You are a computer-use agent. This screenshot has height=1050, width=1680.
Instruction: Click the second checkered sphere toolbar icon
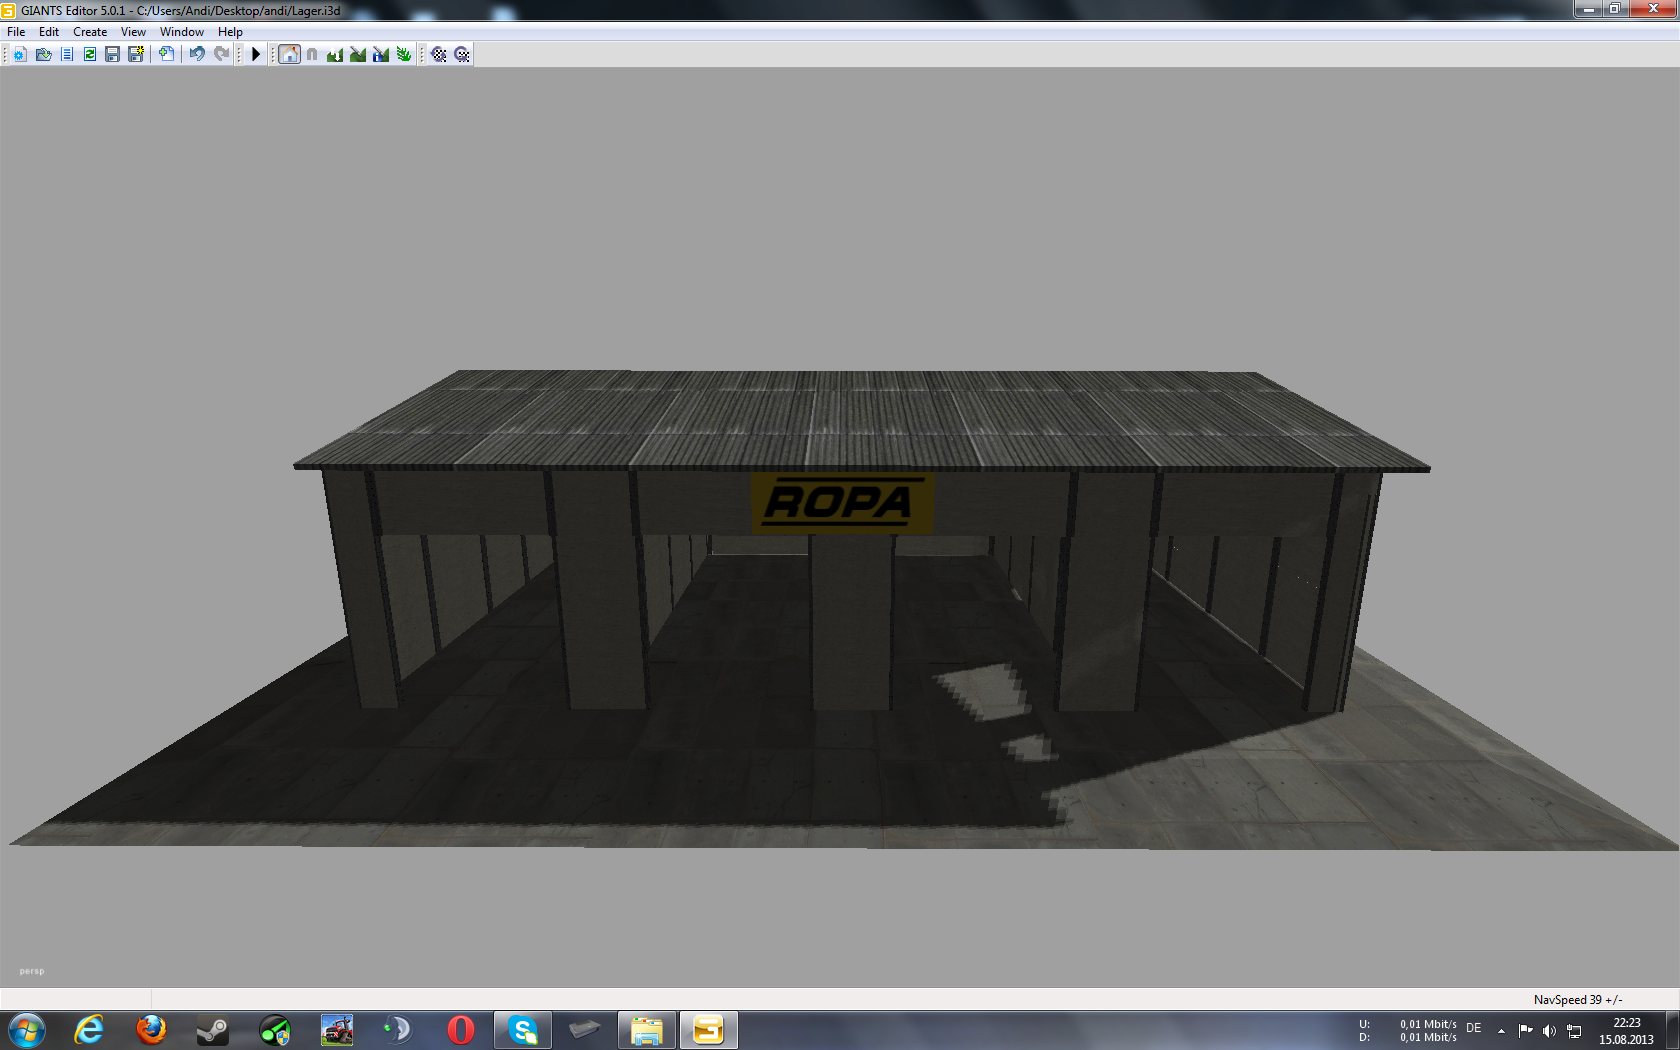(x=461, y=54)
